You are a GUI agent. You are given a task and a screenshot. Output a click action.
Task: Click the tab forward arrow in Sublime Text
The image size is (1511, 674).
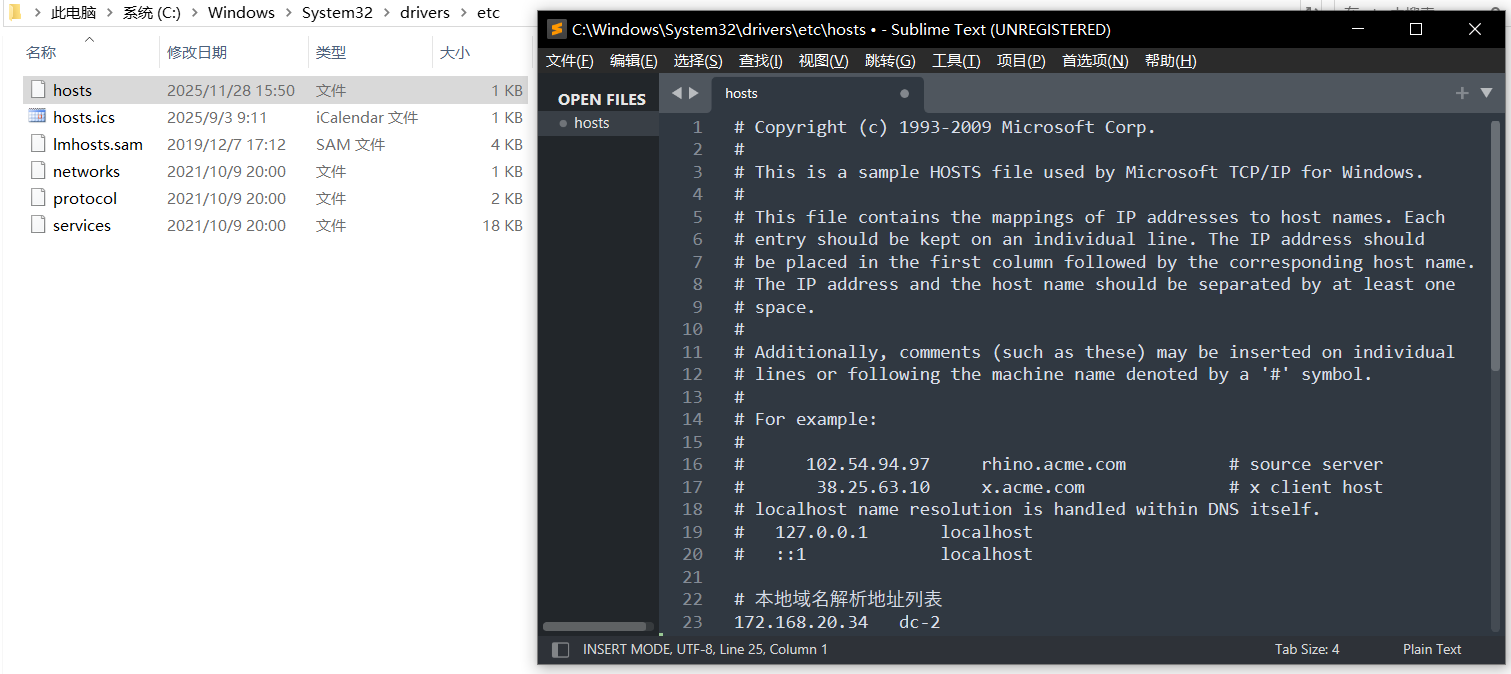pyautogui.click(x=694, y=93)
